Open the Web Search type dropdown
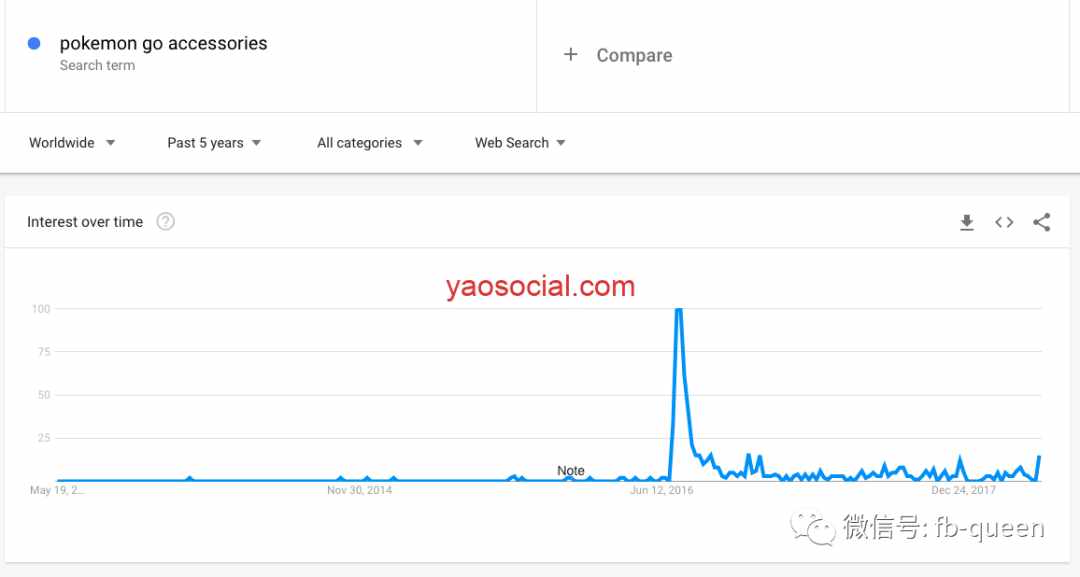 point(520,143)
